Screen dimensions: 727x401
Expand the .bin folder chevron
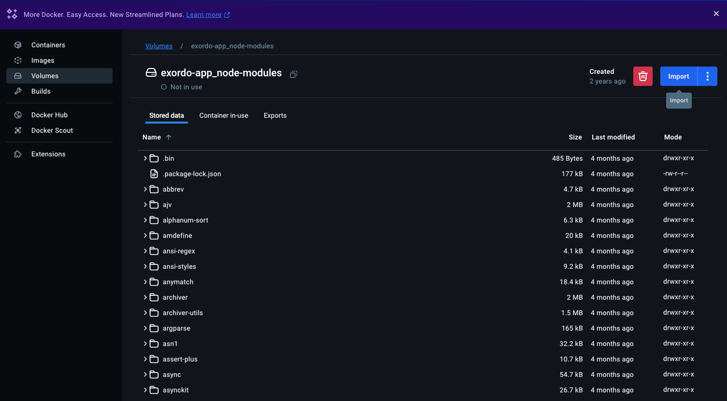(x=145, y=159)
